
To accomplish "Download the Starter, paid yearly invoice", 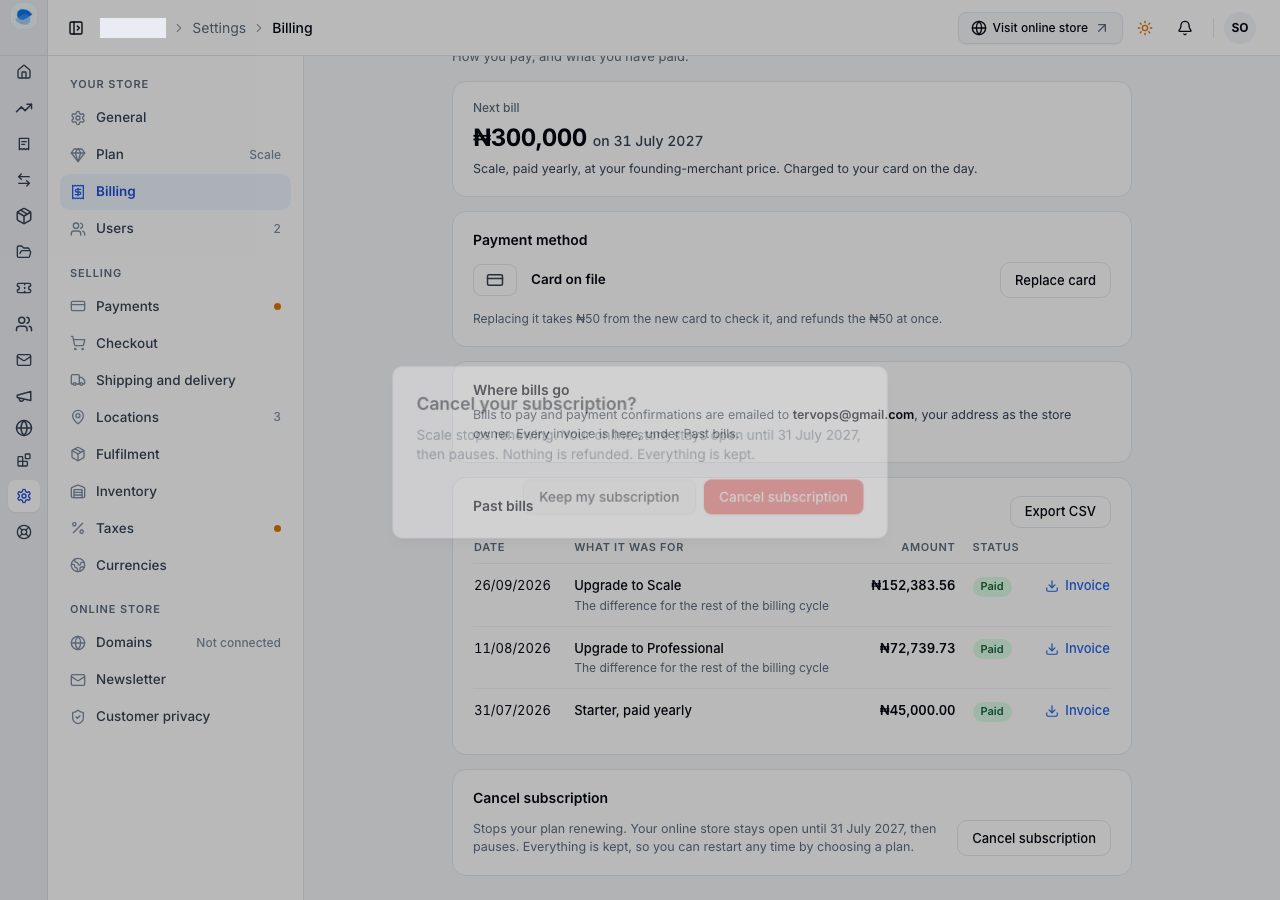I will [x=1077, y=711].
